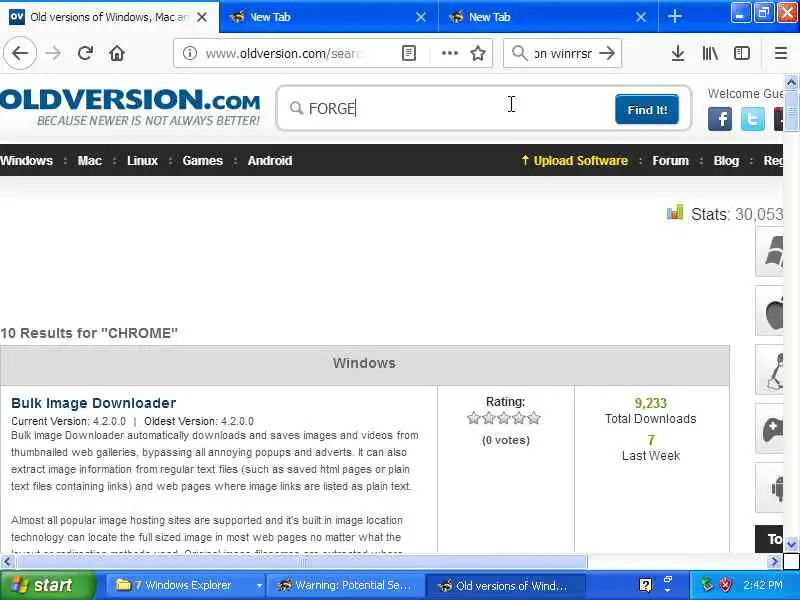Click the address bar URL
The image size is (800, 600).
285,53
